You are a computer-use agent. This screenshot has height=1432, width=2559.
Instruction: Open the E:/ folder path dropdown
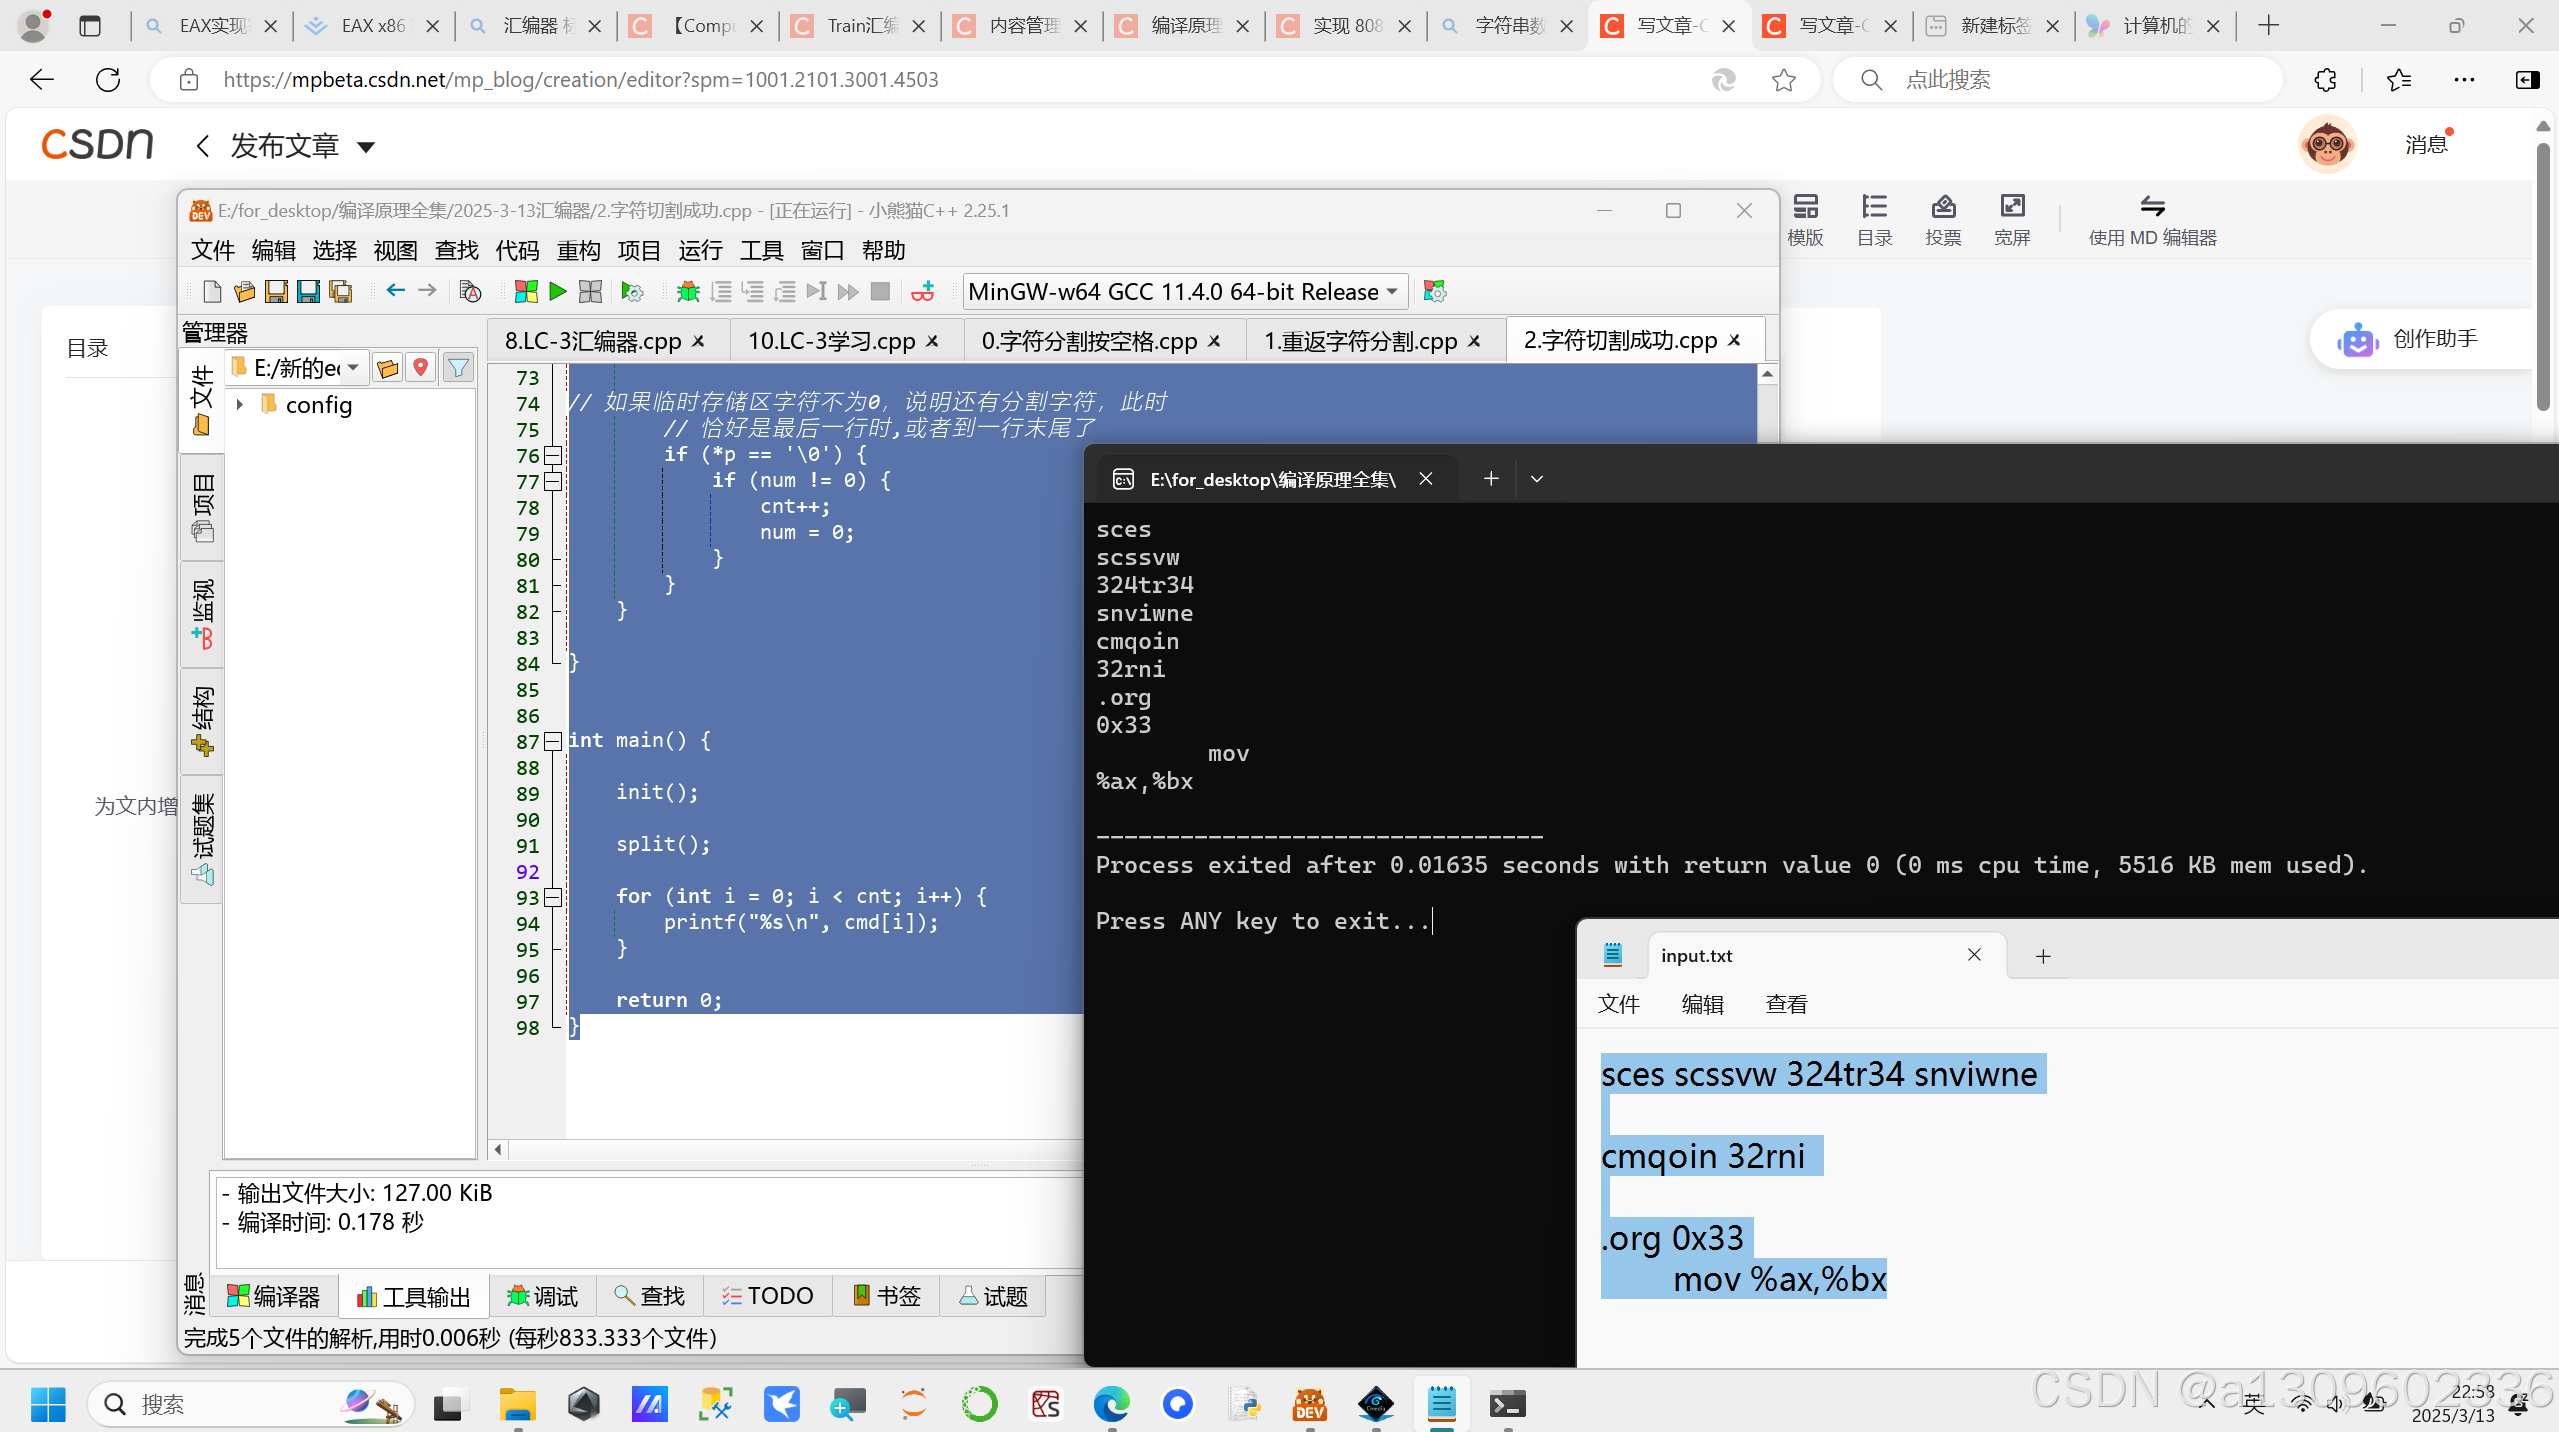(x=353, y=368)
